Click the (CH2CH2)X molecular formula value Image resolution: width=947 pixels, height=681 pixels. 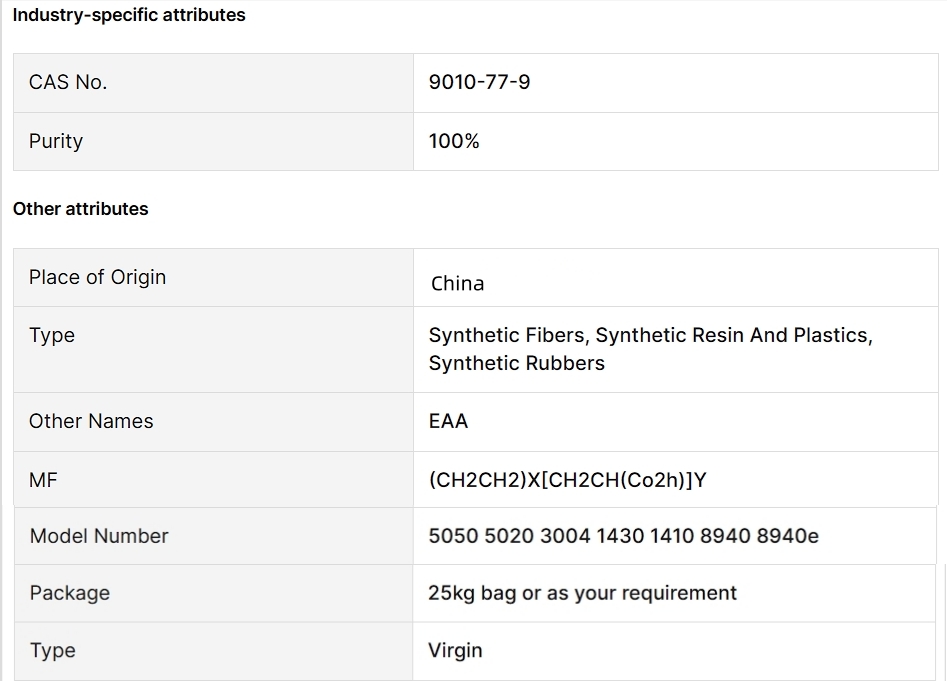click(567, 480)
